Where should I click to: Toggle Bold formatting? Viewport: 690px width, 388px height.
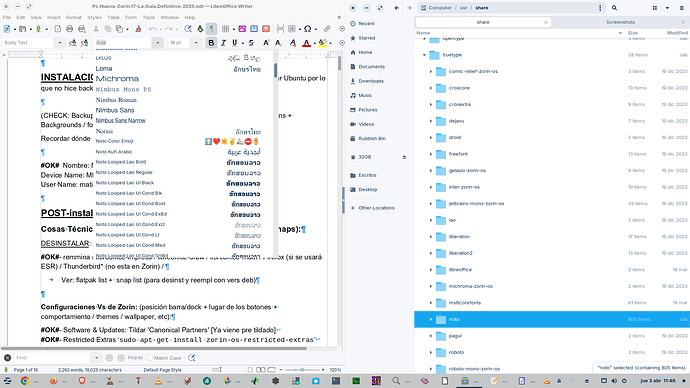(211, 43)
